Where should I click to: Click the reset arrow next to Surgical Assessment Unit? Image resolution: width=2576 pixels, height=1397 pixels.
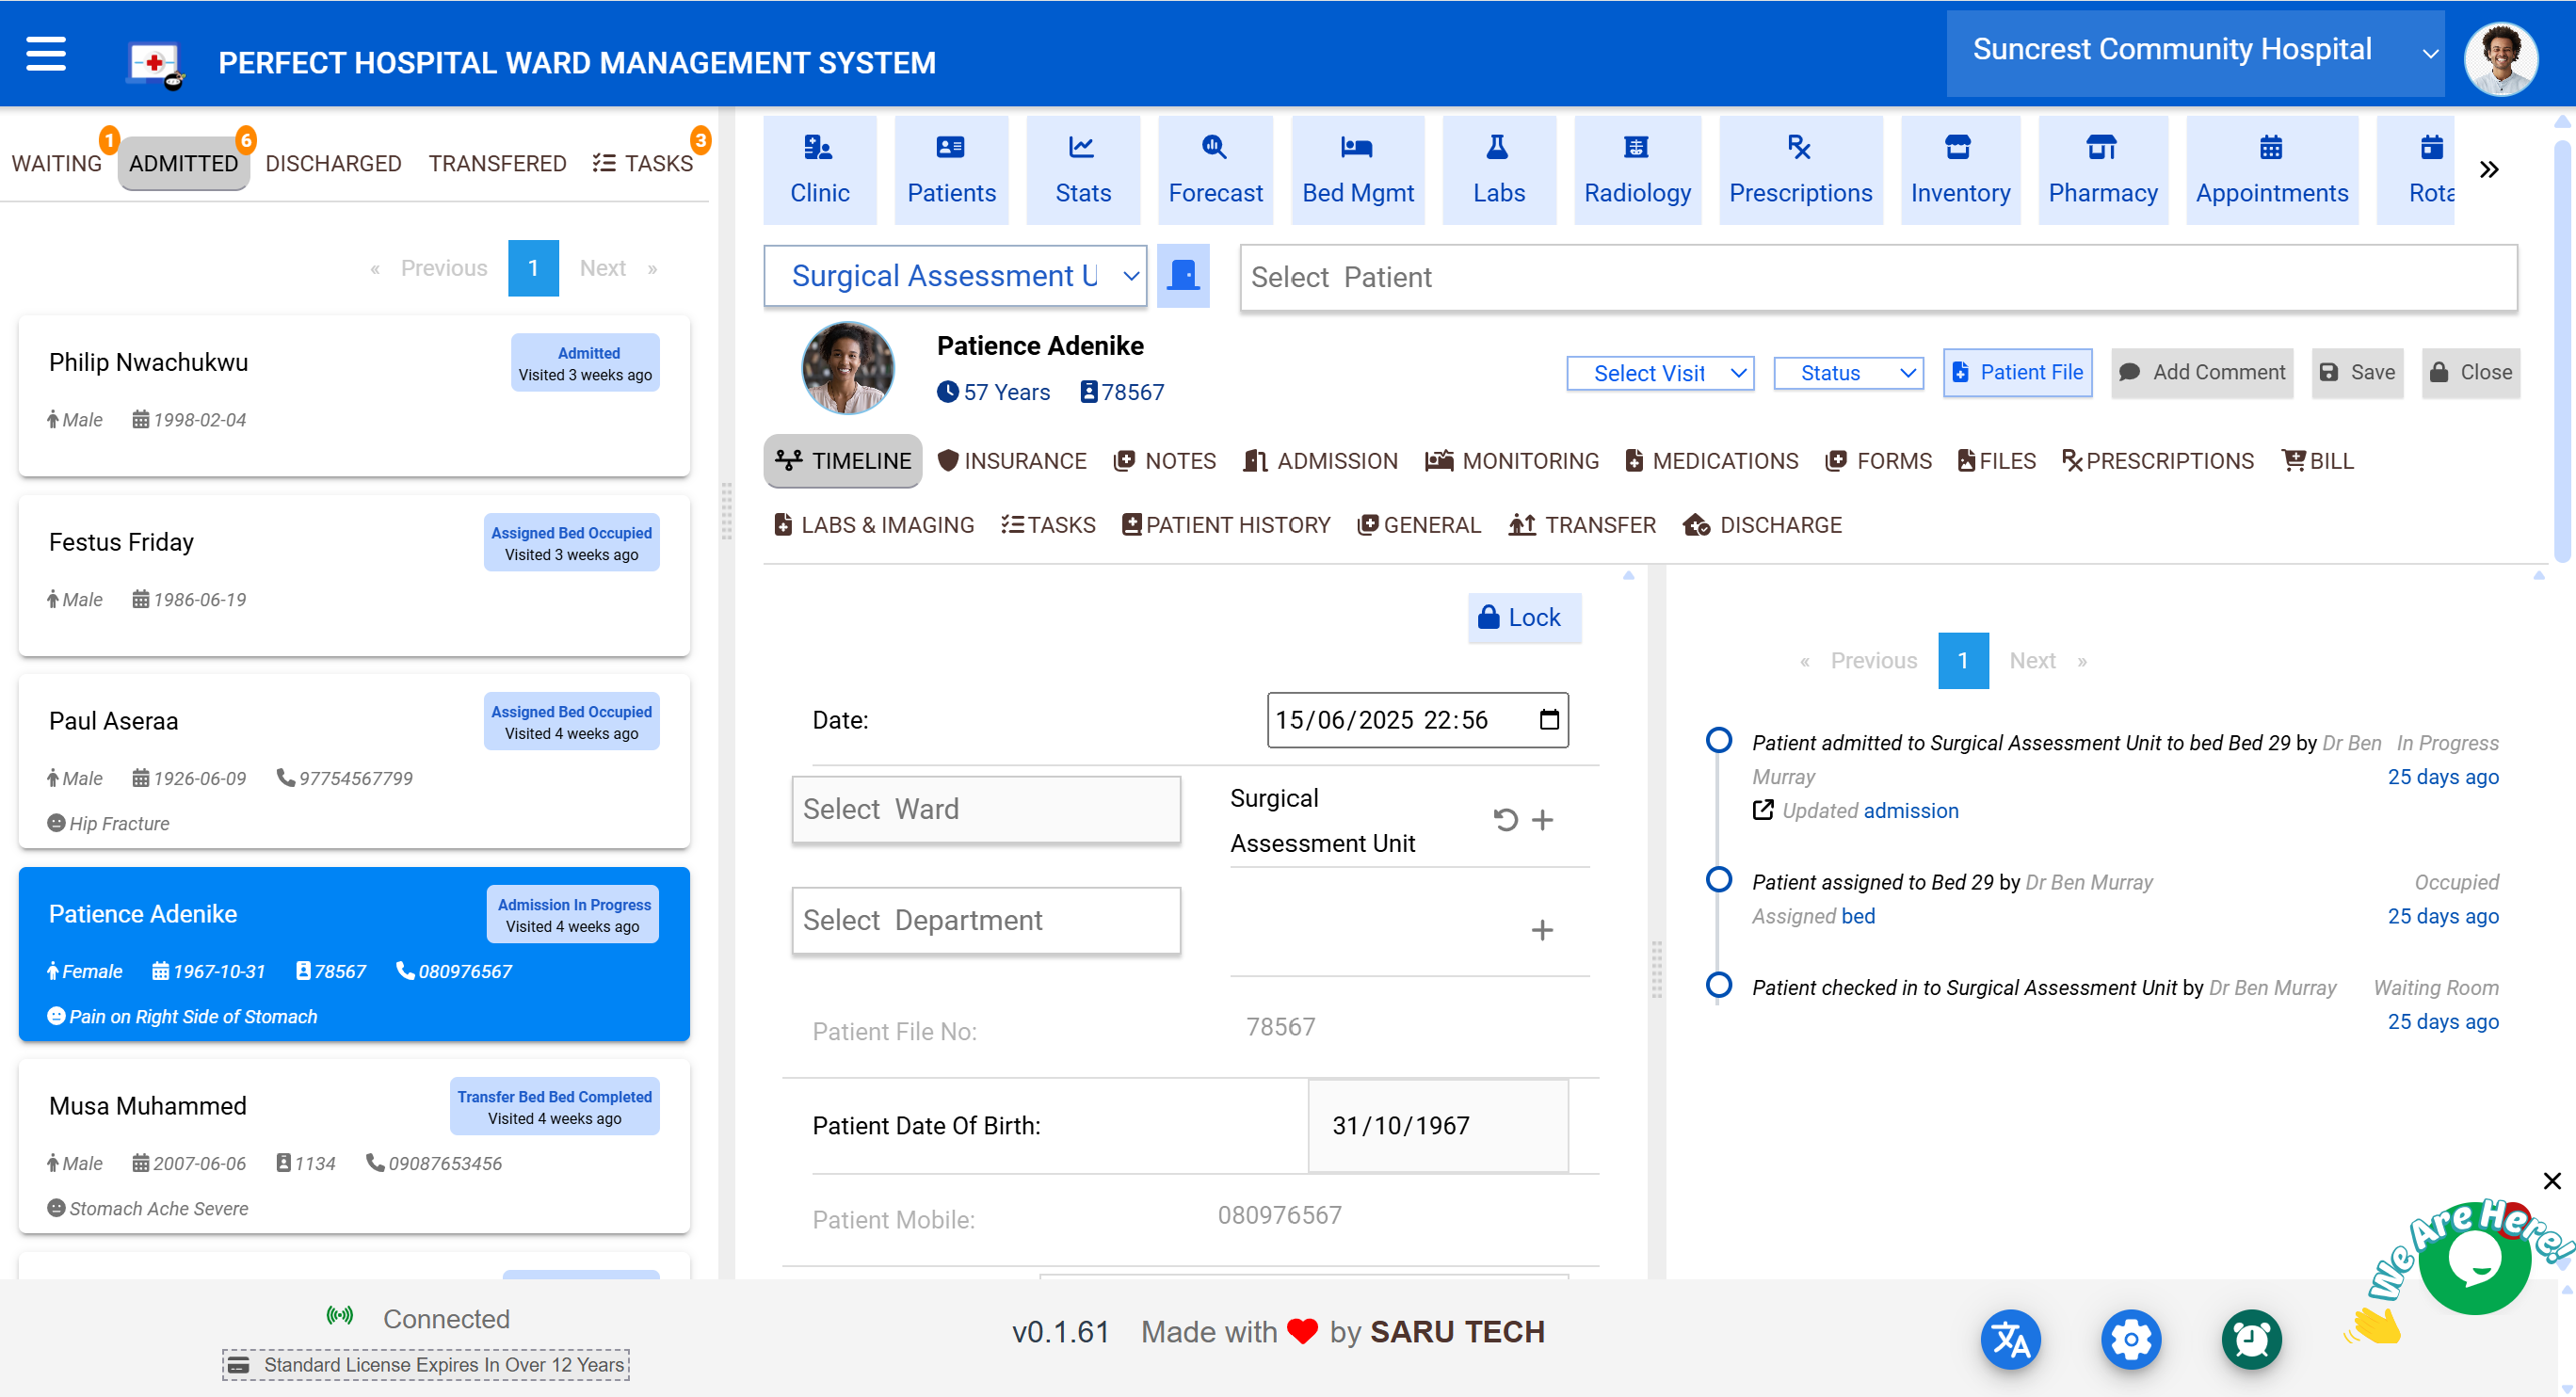pyautogui.click(x=1505, y=820)
